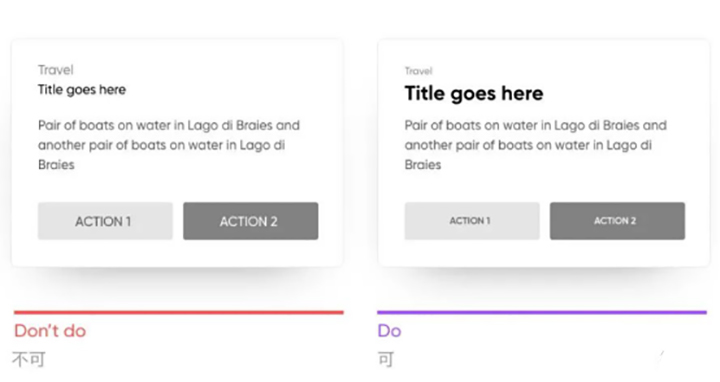Click description paragraph in the Do card

[x=535, y=145]
